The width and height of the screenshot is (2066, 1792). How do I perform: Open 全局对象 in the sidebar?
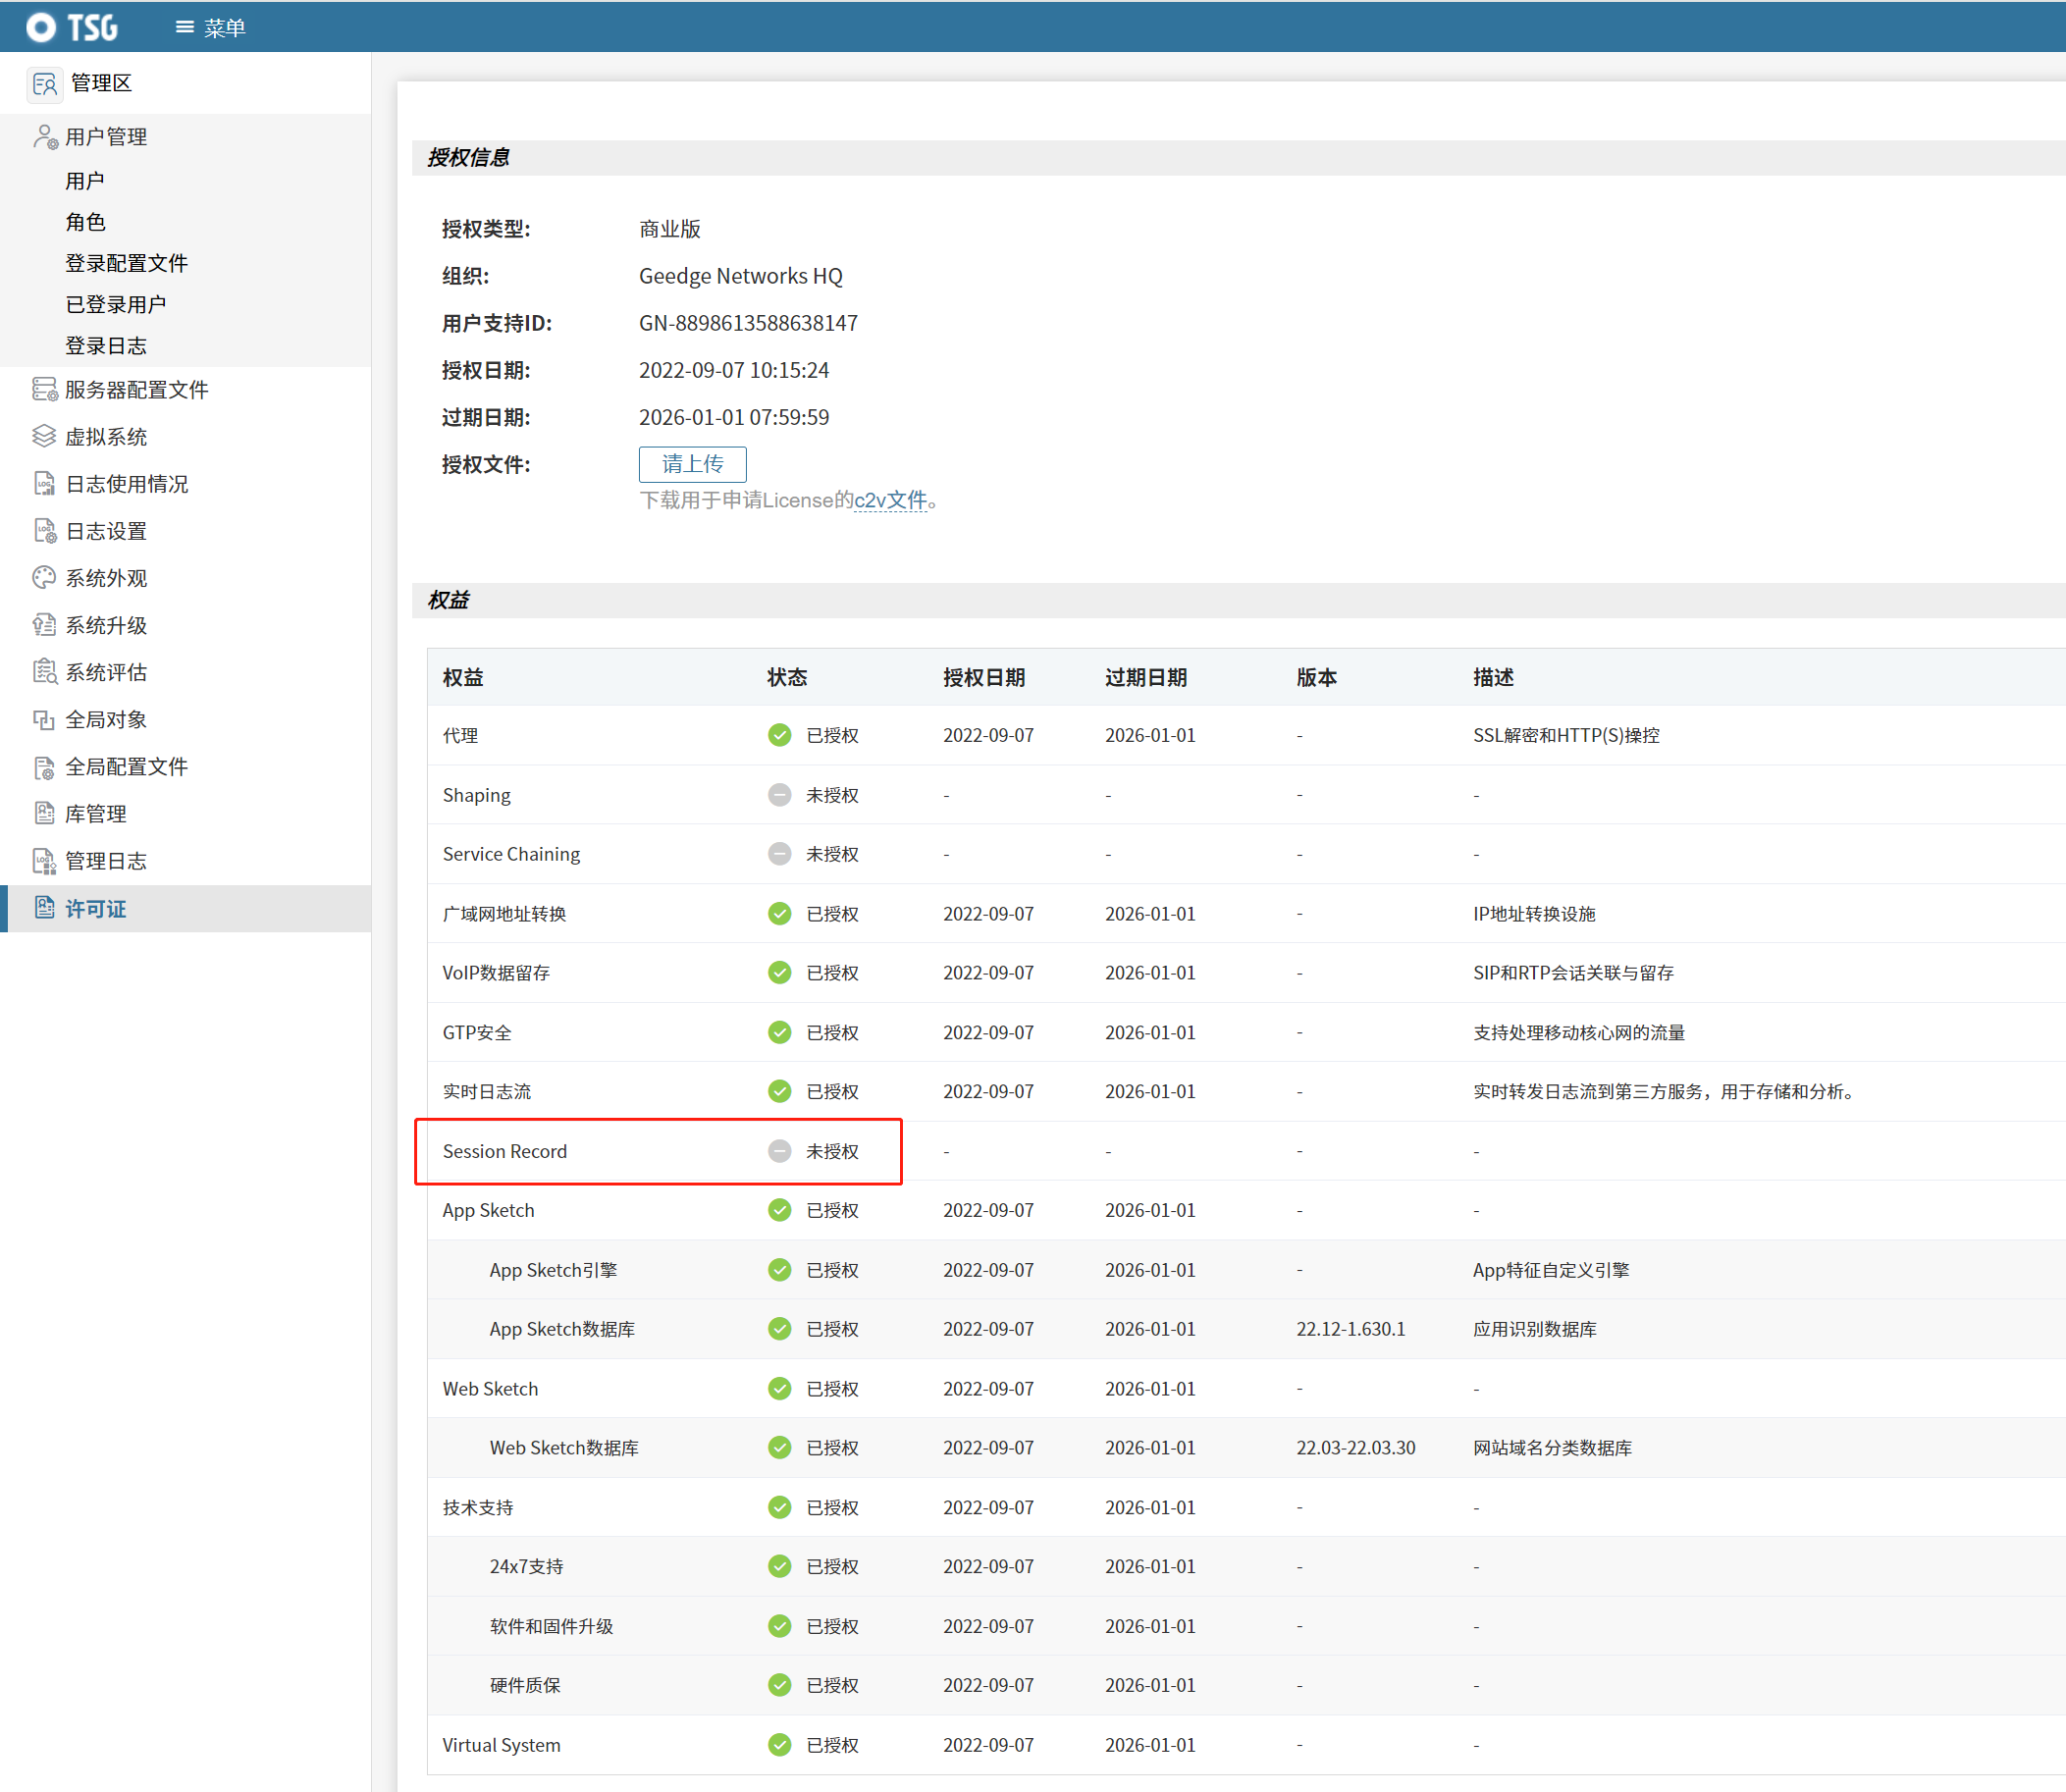(x=106, y=720)
